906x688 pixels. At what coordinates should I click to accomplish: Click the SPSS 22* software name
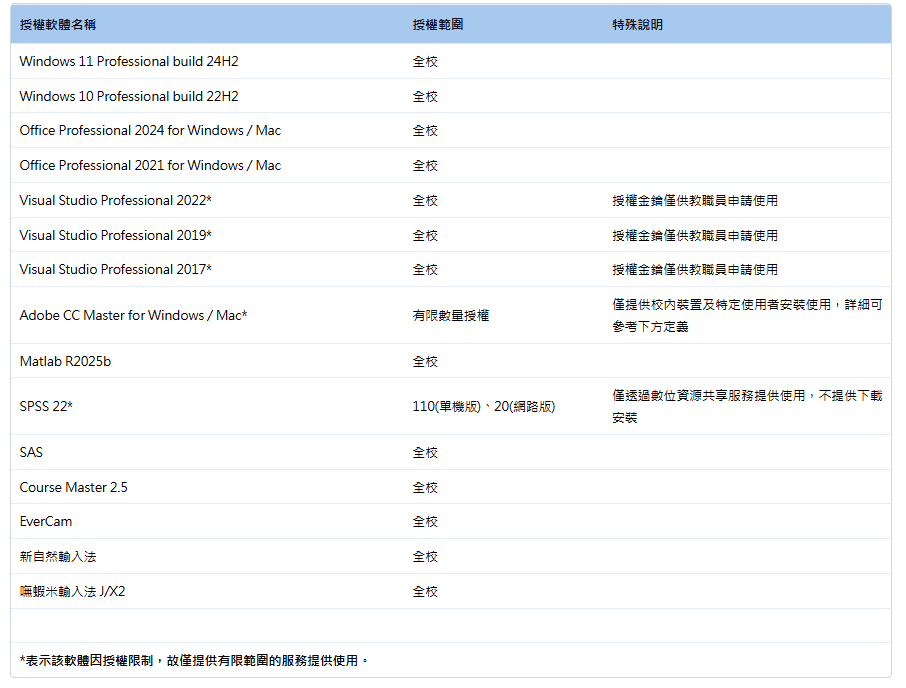(x=46, y=407)
